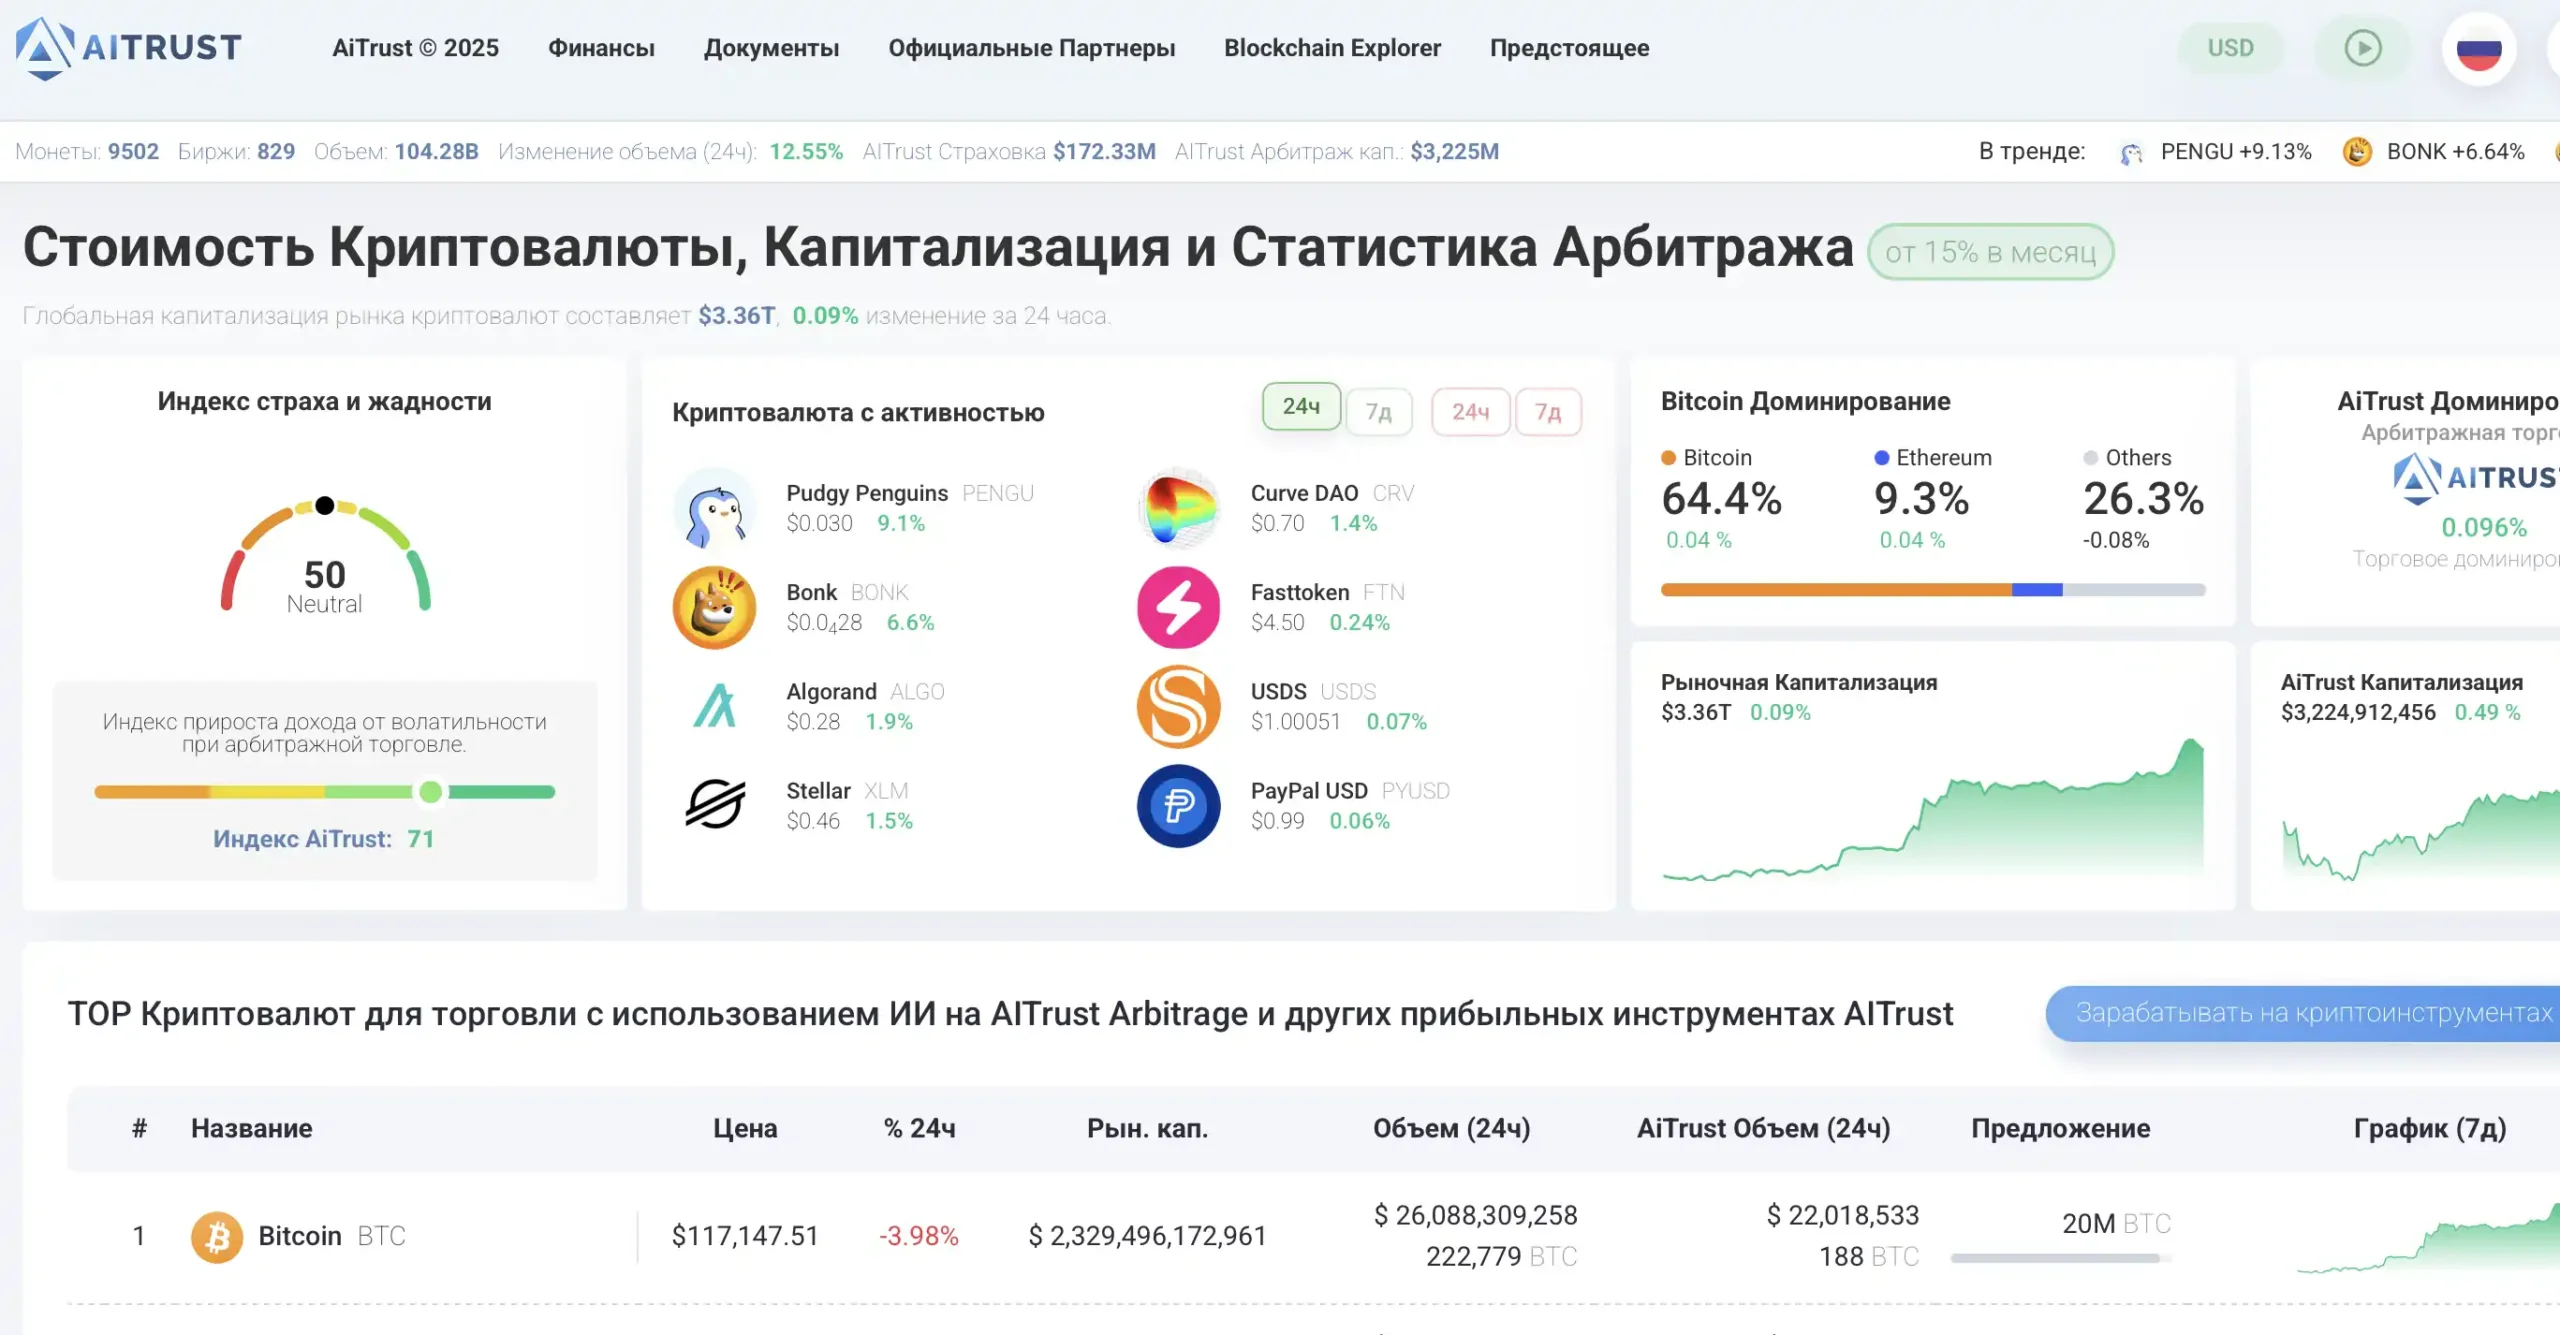This screenshot has height=1335, width=2560.
Task: Click the Ethereum 9.3% dominance value
Action: 1921,498
